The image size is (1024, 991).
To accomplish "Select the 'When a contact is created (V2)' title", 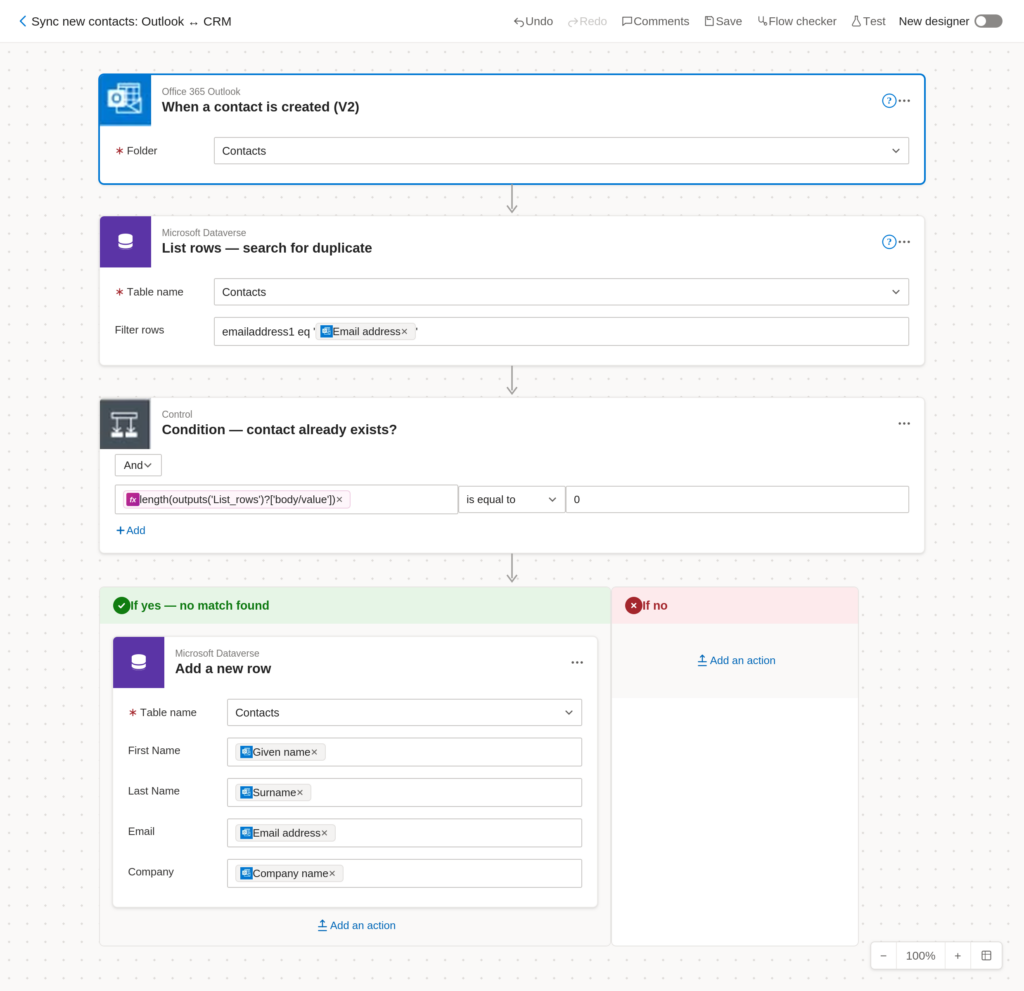I will coord(260,107).
